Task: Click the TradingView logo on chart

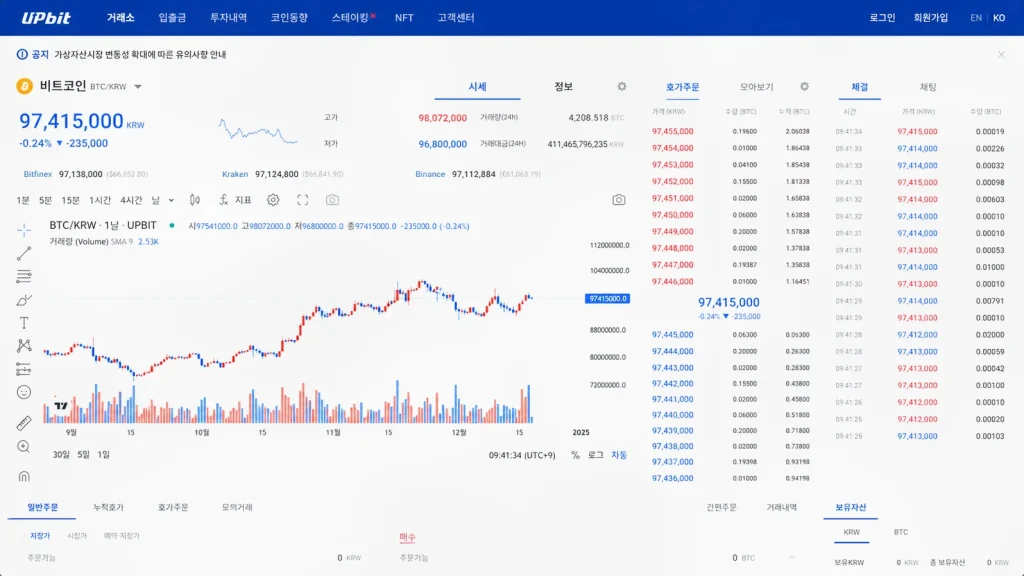Action: coord(61,406)
